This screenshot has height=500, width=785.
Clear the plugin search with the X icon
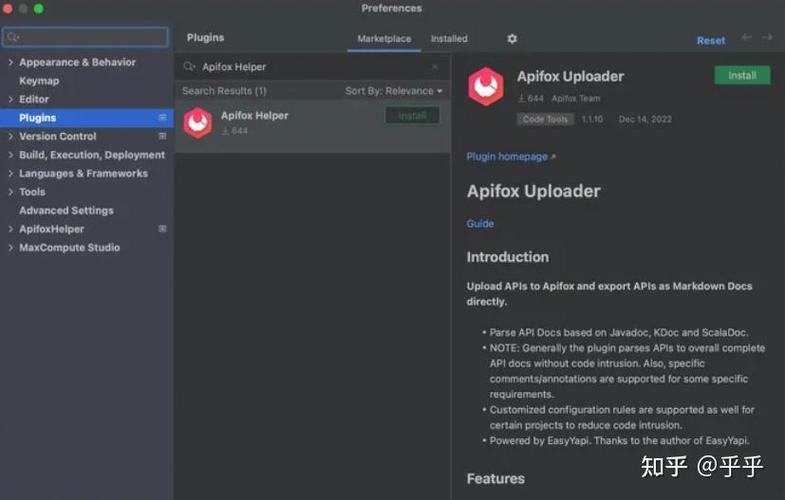[x=435, y=67]
